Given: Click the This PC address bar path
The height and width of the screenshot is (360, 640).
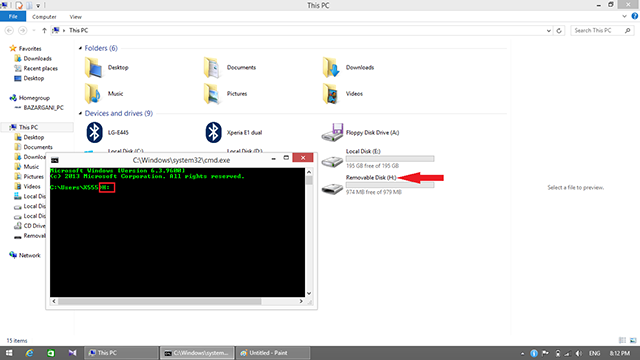Looking at the screenshot, I should [x=78, y=31].
